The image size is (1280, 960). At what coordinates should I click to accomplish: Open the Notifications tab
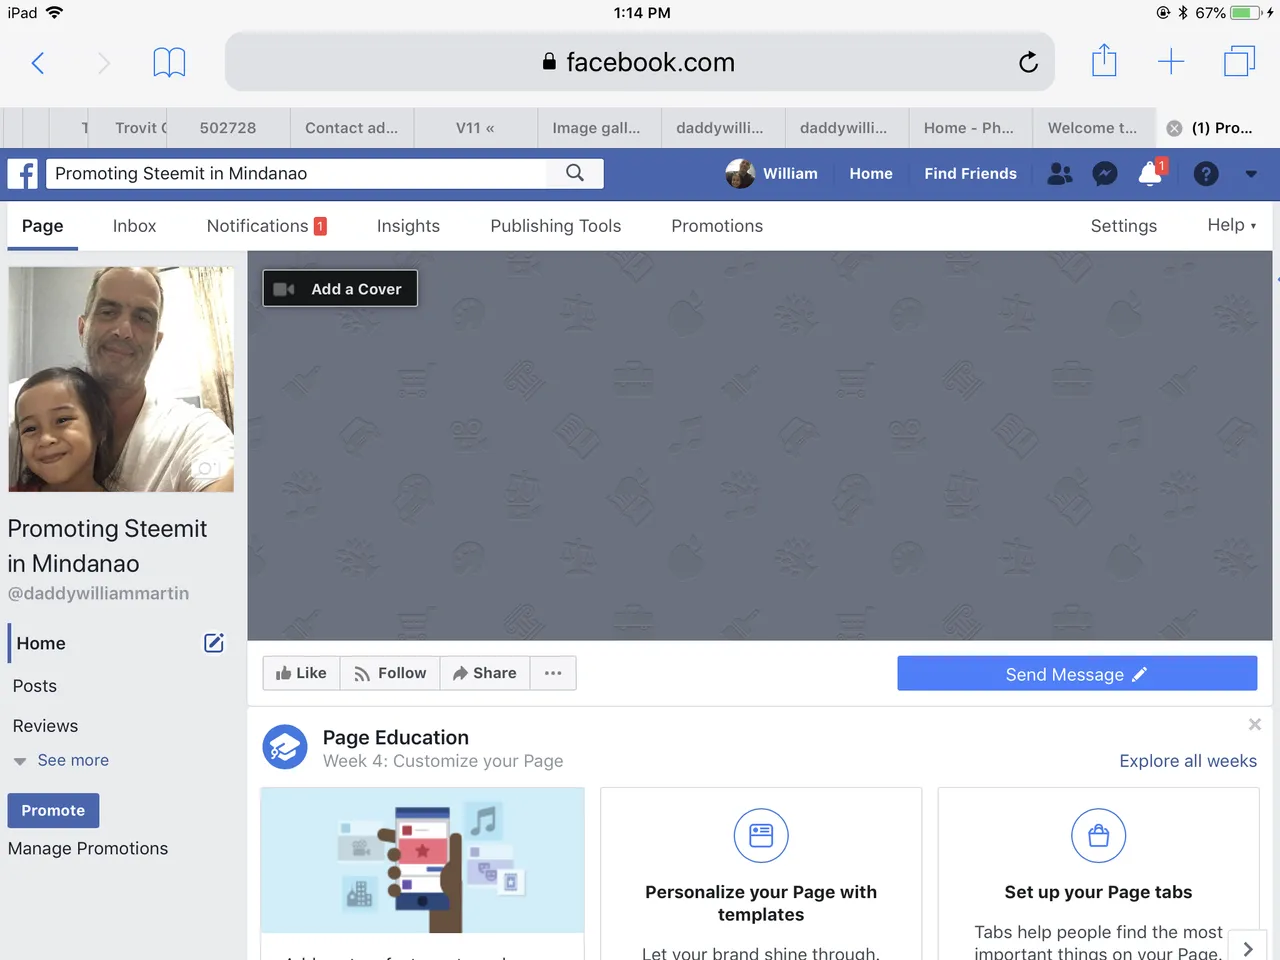click(267, 226)
